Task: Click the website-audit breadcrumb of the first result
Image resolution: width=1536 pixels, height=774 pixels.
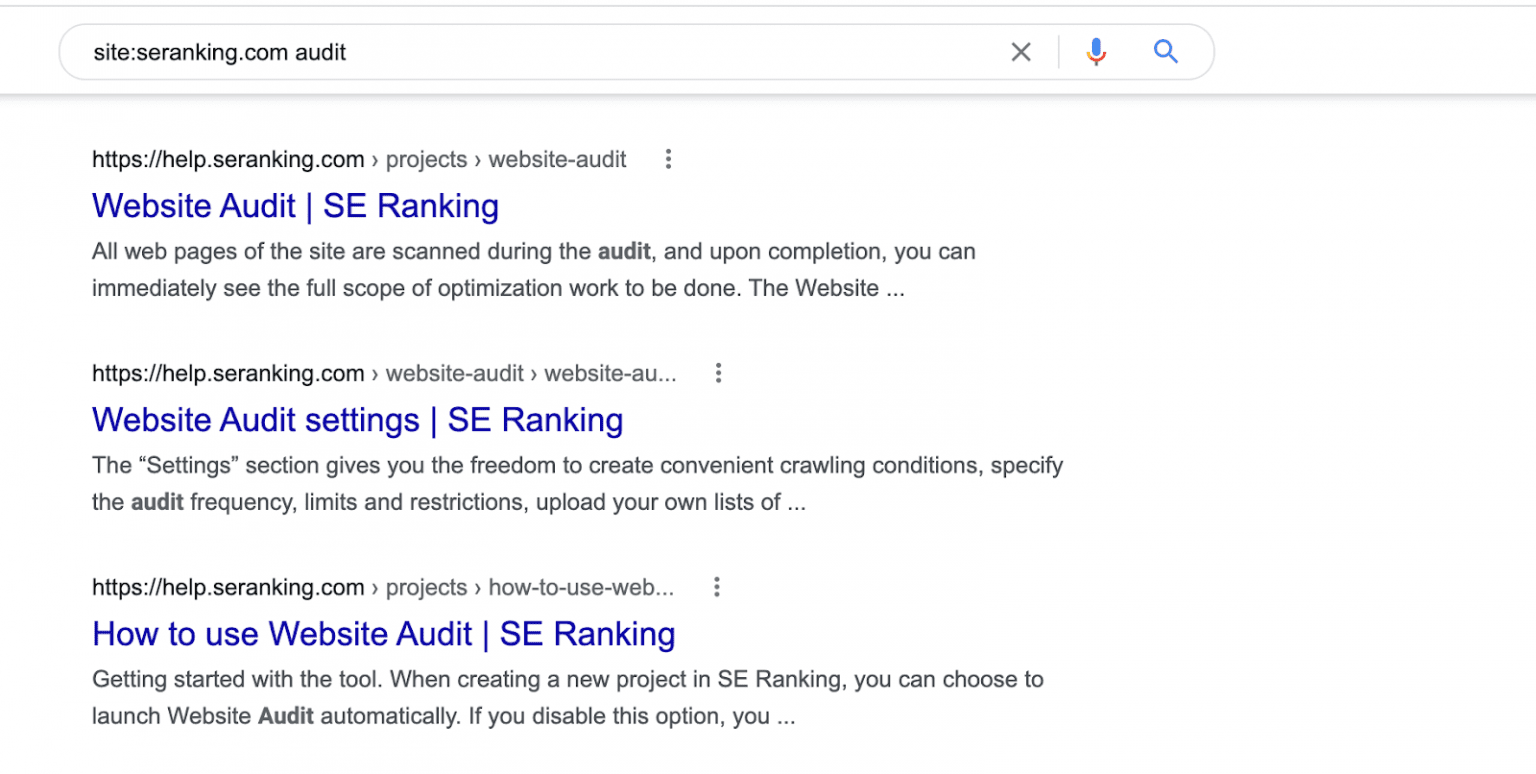Action: tap(557, 159)
